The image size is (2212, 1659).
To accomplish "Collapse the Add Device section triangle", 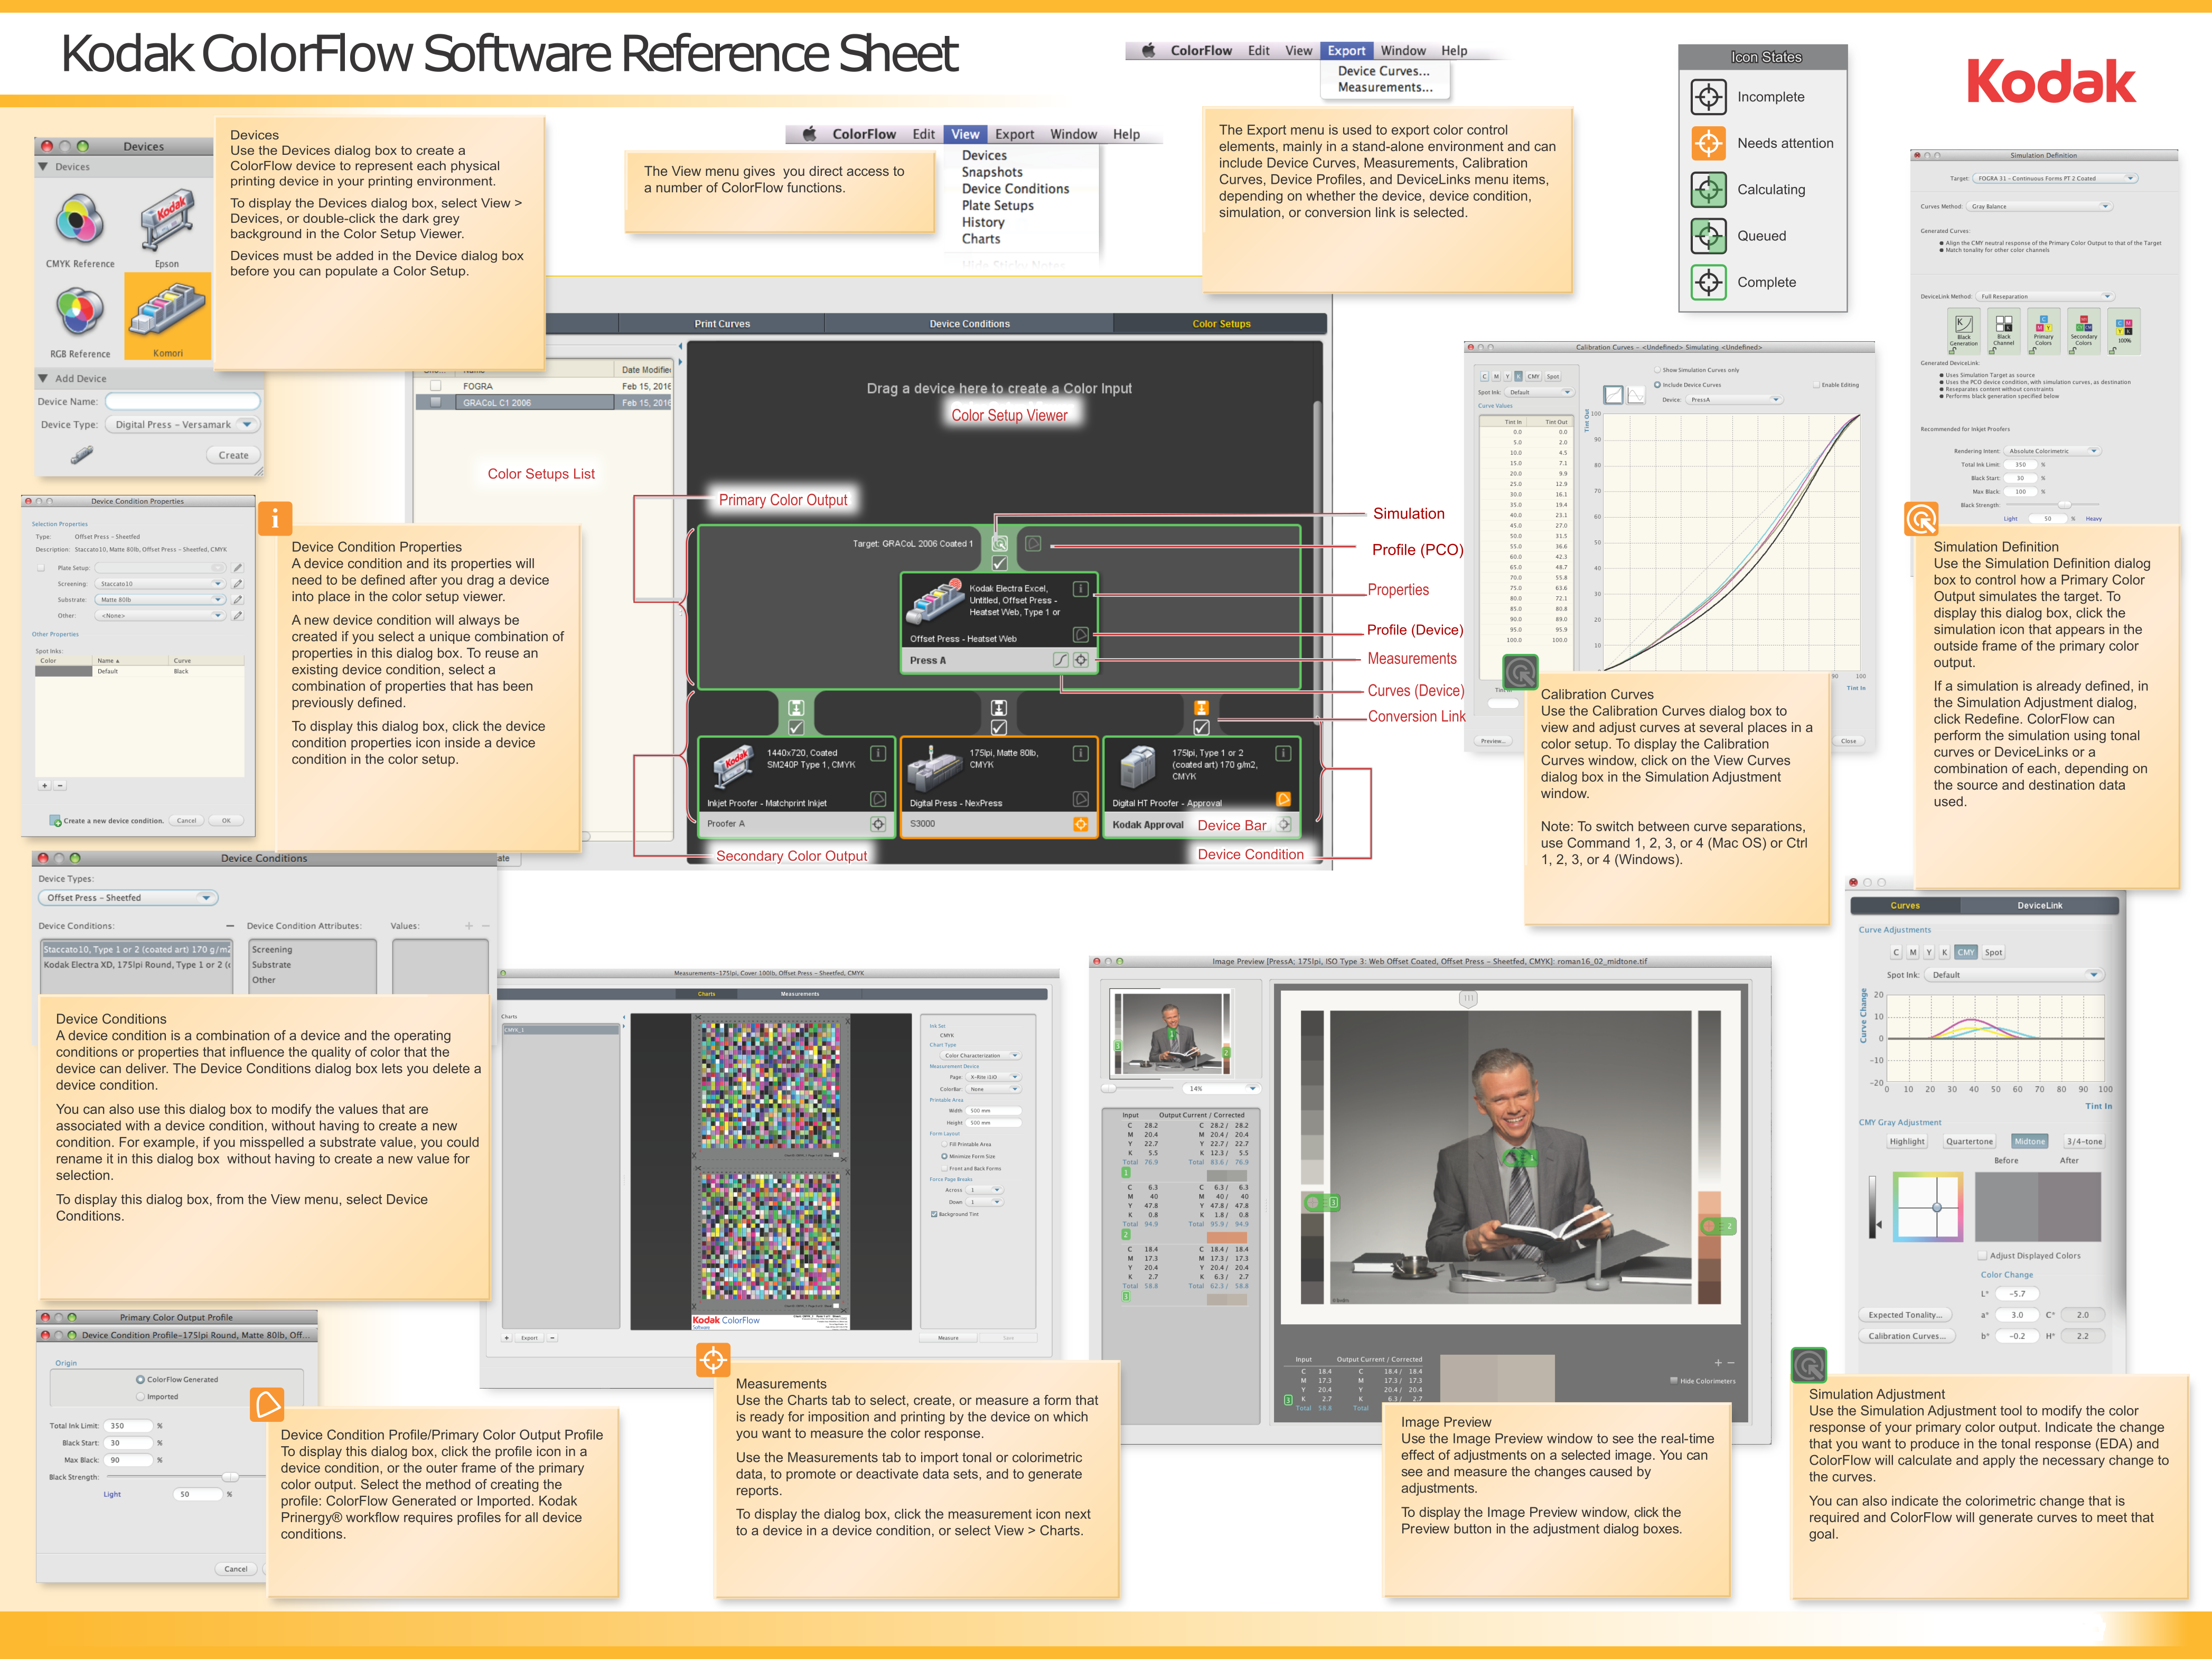I will click(x=43, y=378).
